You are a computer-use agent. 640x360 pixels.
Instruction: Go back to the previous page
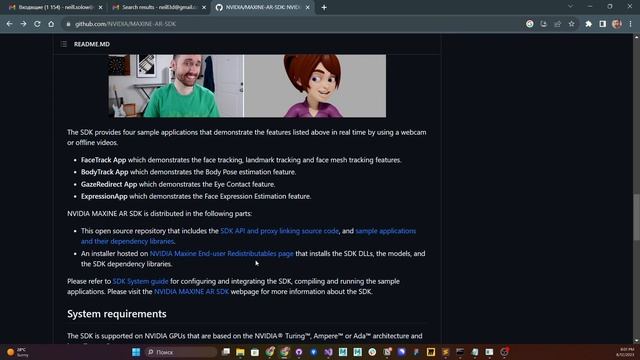[9, 24]
